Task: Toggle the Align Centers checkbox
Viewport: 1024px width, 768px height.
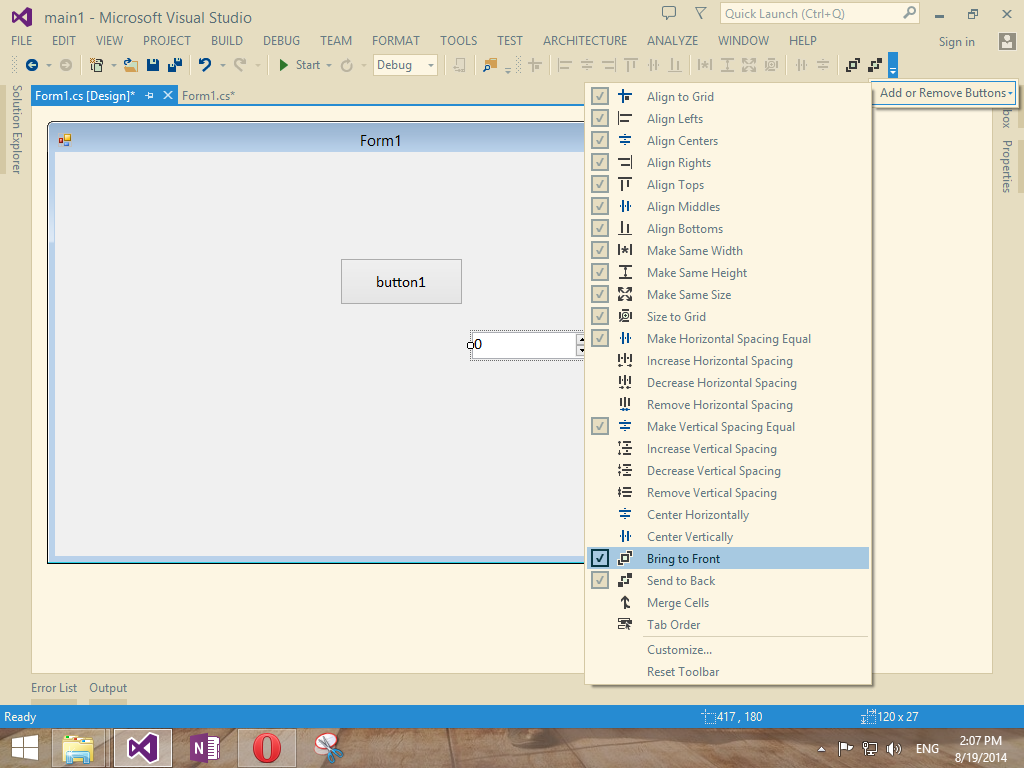Action: 600,140
